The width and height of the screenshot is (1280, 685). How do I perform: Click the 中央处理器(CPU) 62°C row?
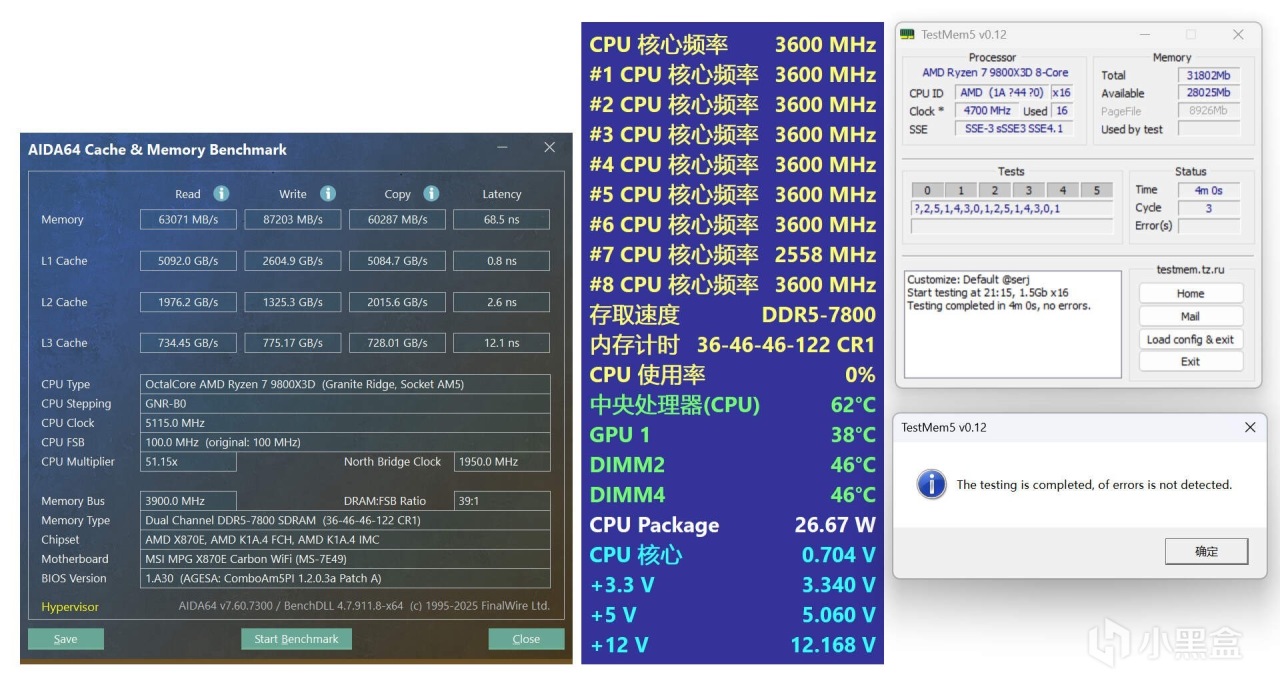tap(732, 404)
